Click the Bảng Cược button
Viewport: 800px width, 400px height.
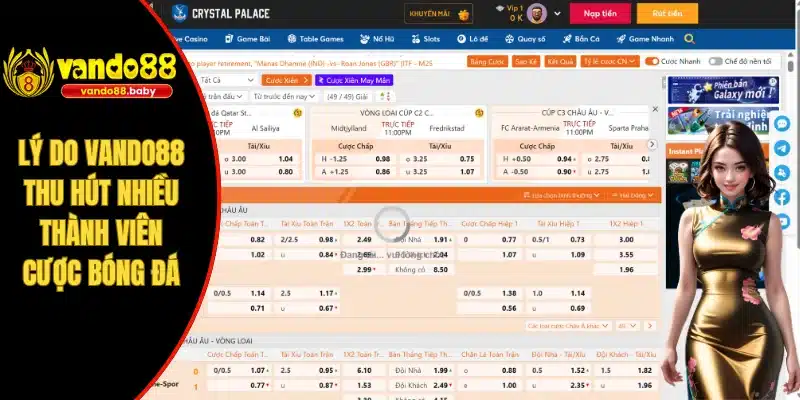pos(487,61)
